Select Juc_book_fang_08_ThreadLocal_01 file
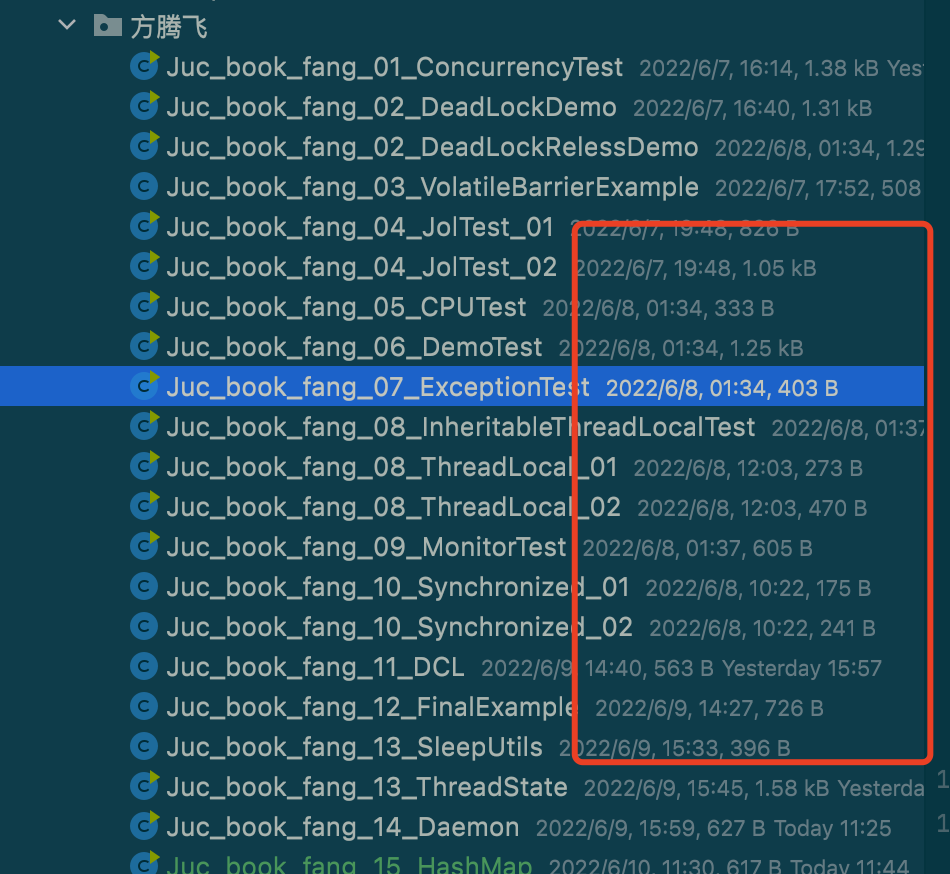This screenshot has width=950, height=874. [x=392, y=467]
